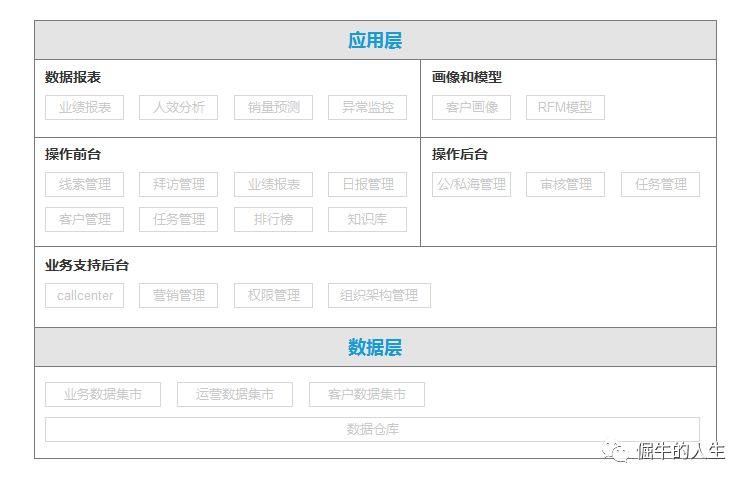Click the 应用层 header title
The height and width of the screenshot is (484, 750).
coord(375,40)
